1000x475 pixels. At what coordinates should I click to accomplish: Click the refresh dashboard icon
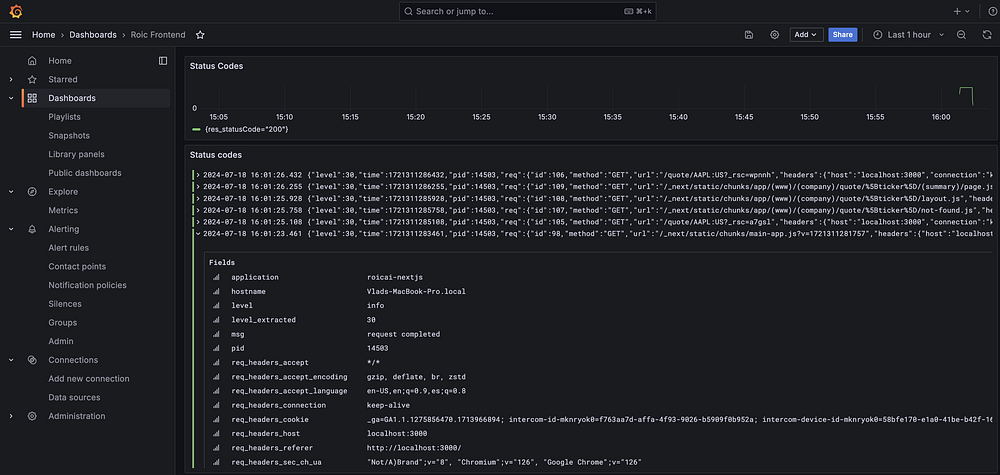point(986,35)
